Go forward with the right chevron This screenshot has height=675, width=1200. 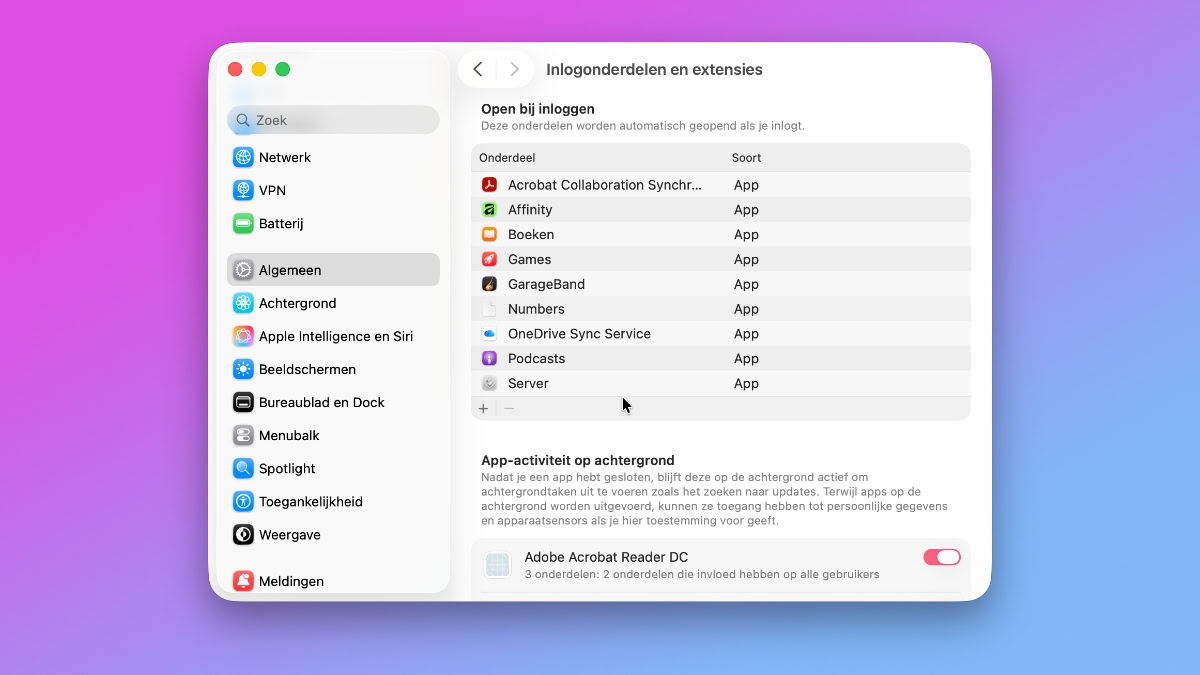[x=514, y=69]
